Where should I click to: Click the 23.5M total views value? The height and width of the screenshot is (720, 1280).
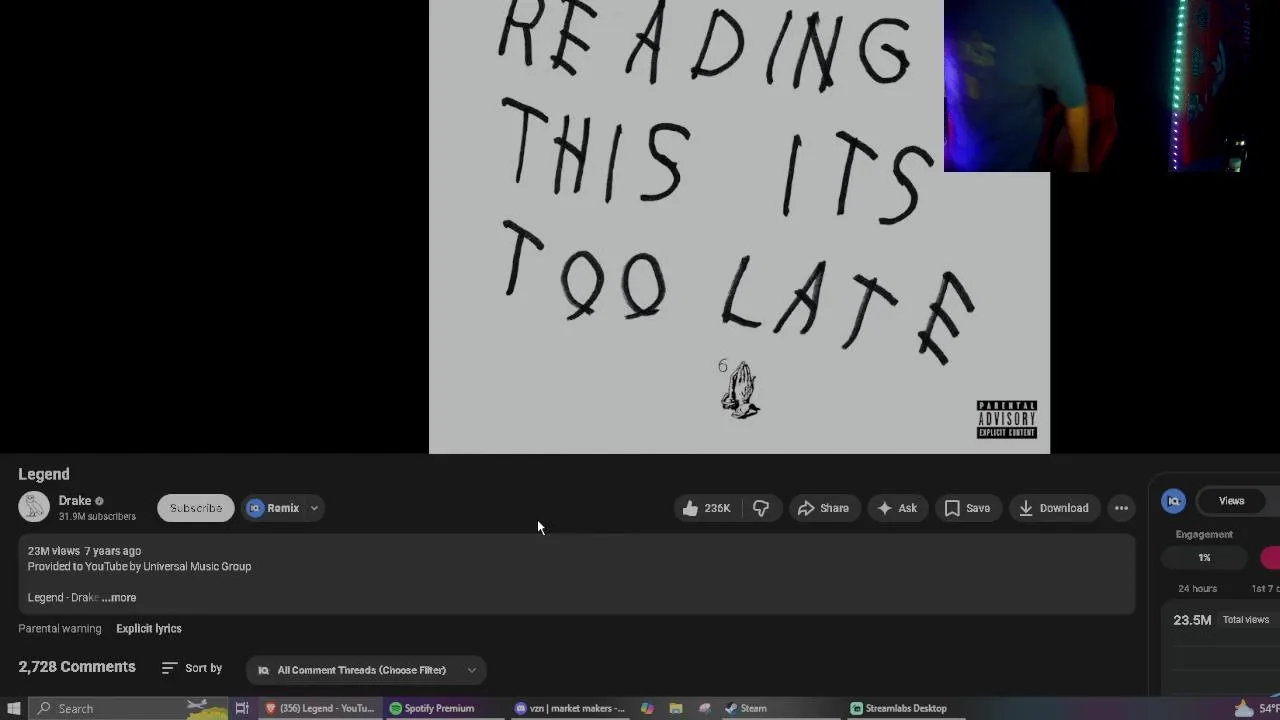pos(1192,620)
